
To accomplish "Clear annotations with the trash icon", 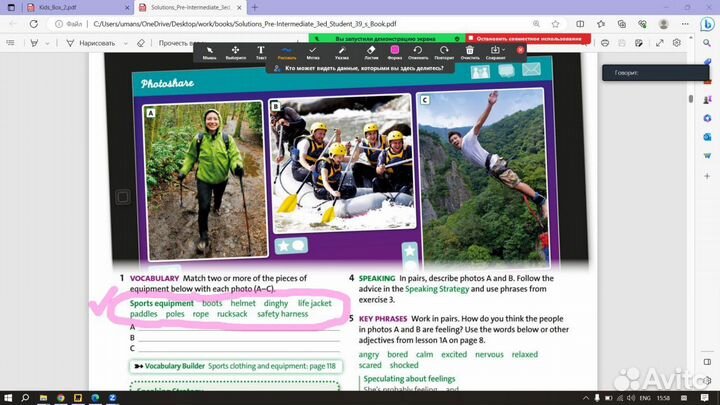I will click(470, 52).
